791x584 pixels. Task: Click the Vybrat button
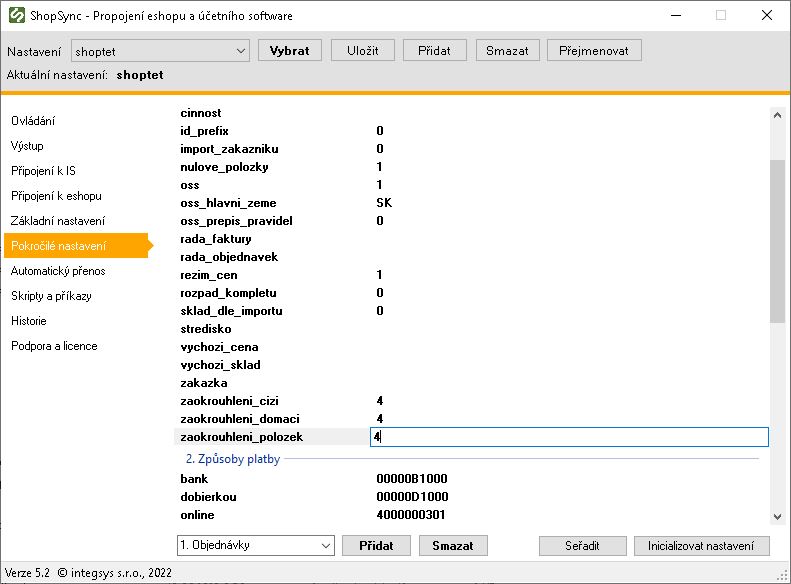(290, 50)
